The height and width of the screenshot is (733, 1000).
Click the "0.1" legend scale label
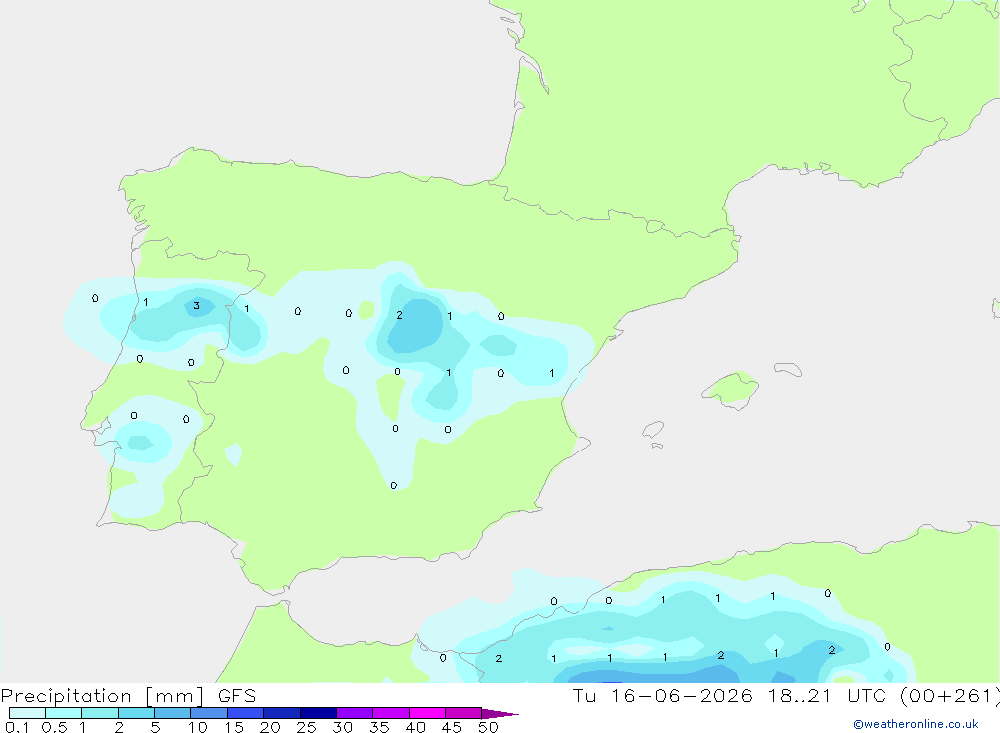17,727
